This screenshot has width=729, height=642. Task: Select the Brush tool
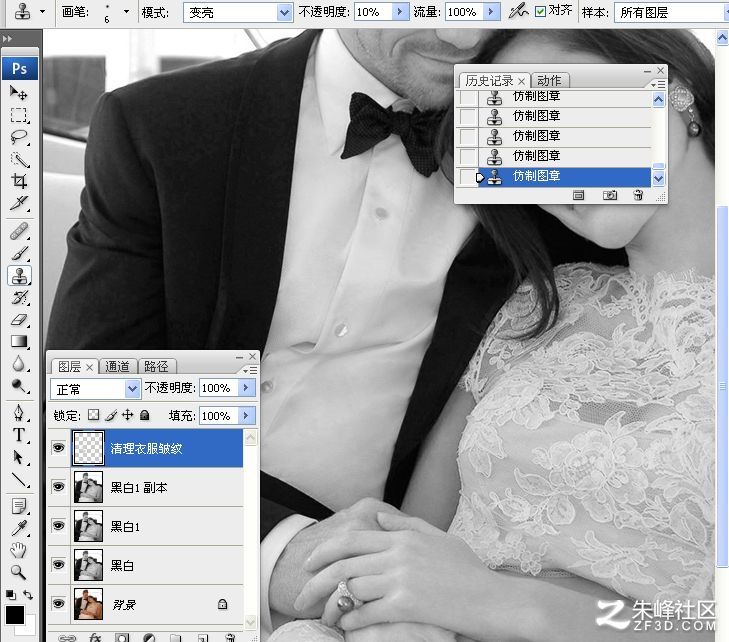pos(19,253)
